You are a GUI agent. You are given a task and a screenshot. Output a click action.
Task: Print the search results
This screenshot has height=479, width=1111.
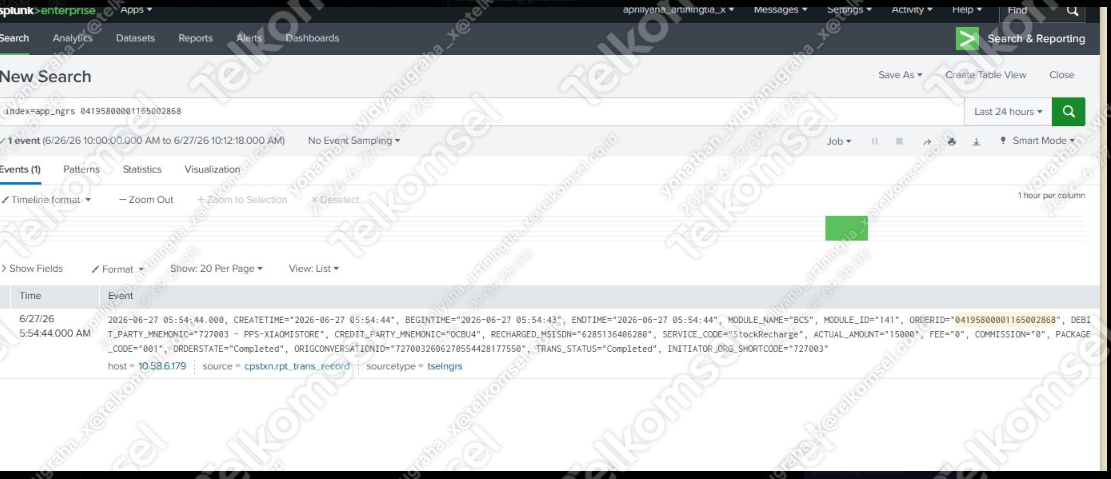click(x=952, y=141)
